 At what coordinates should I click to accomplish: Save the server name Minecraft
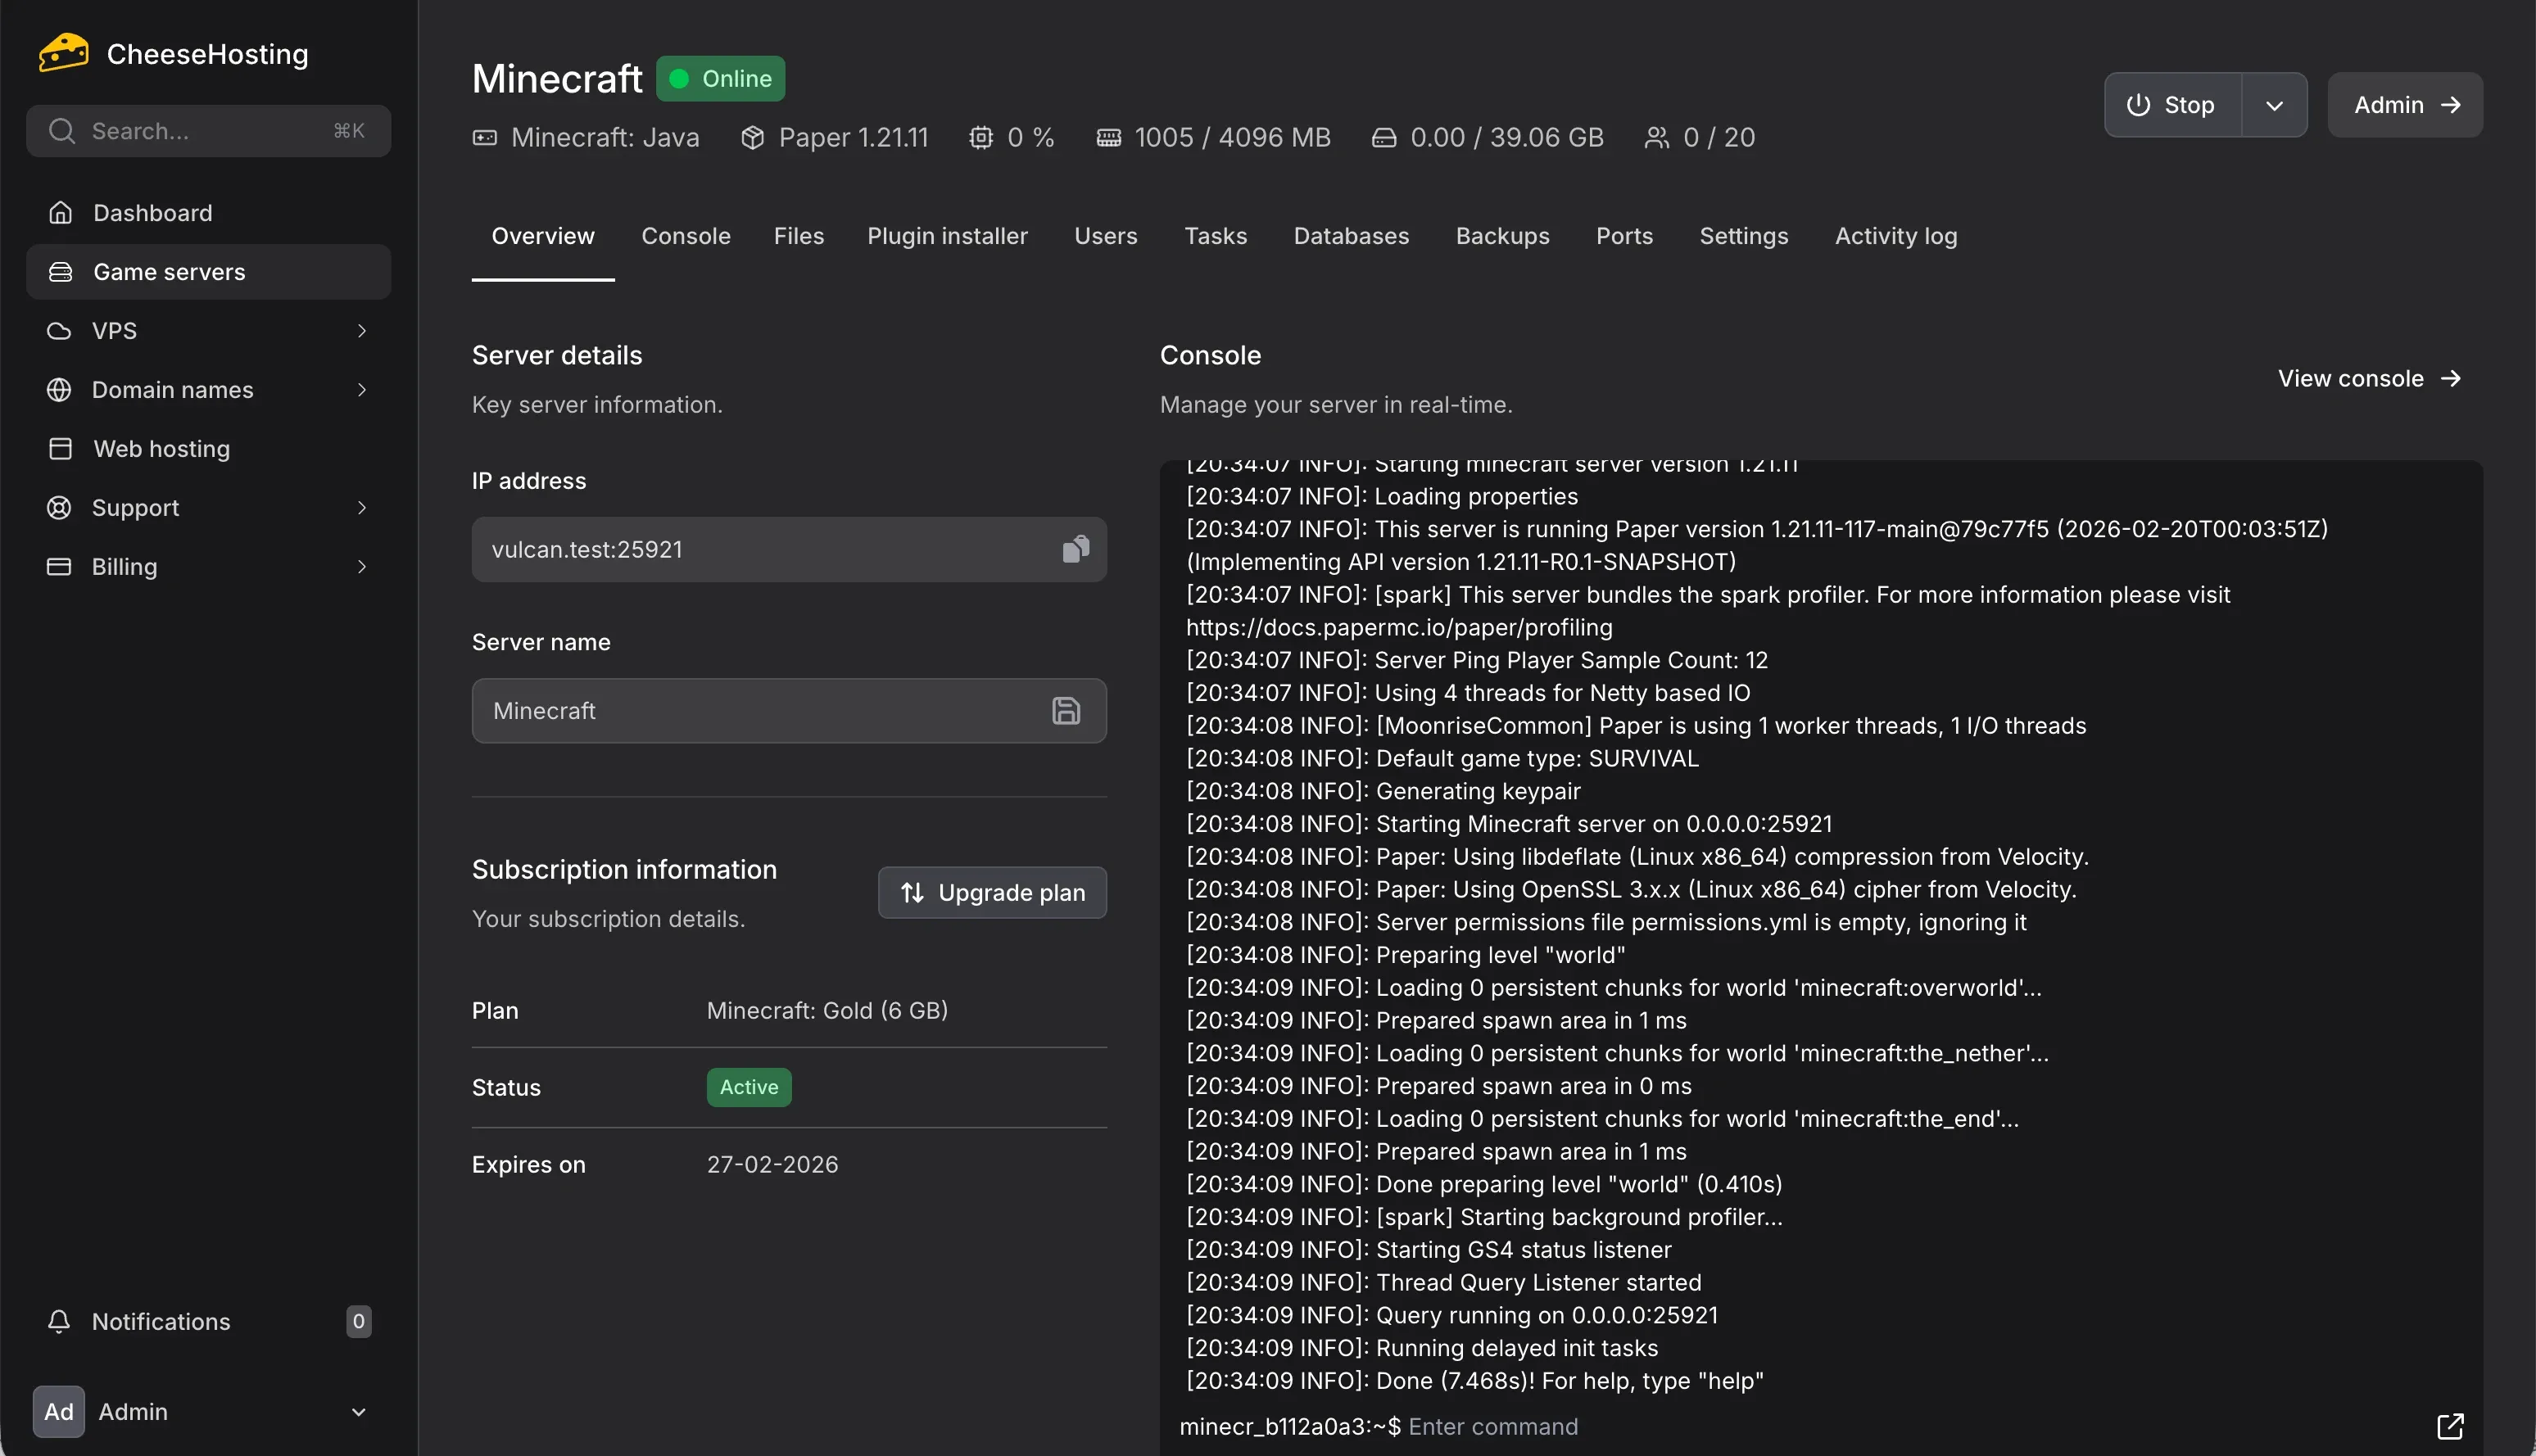[1066, 710]
